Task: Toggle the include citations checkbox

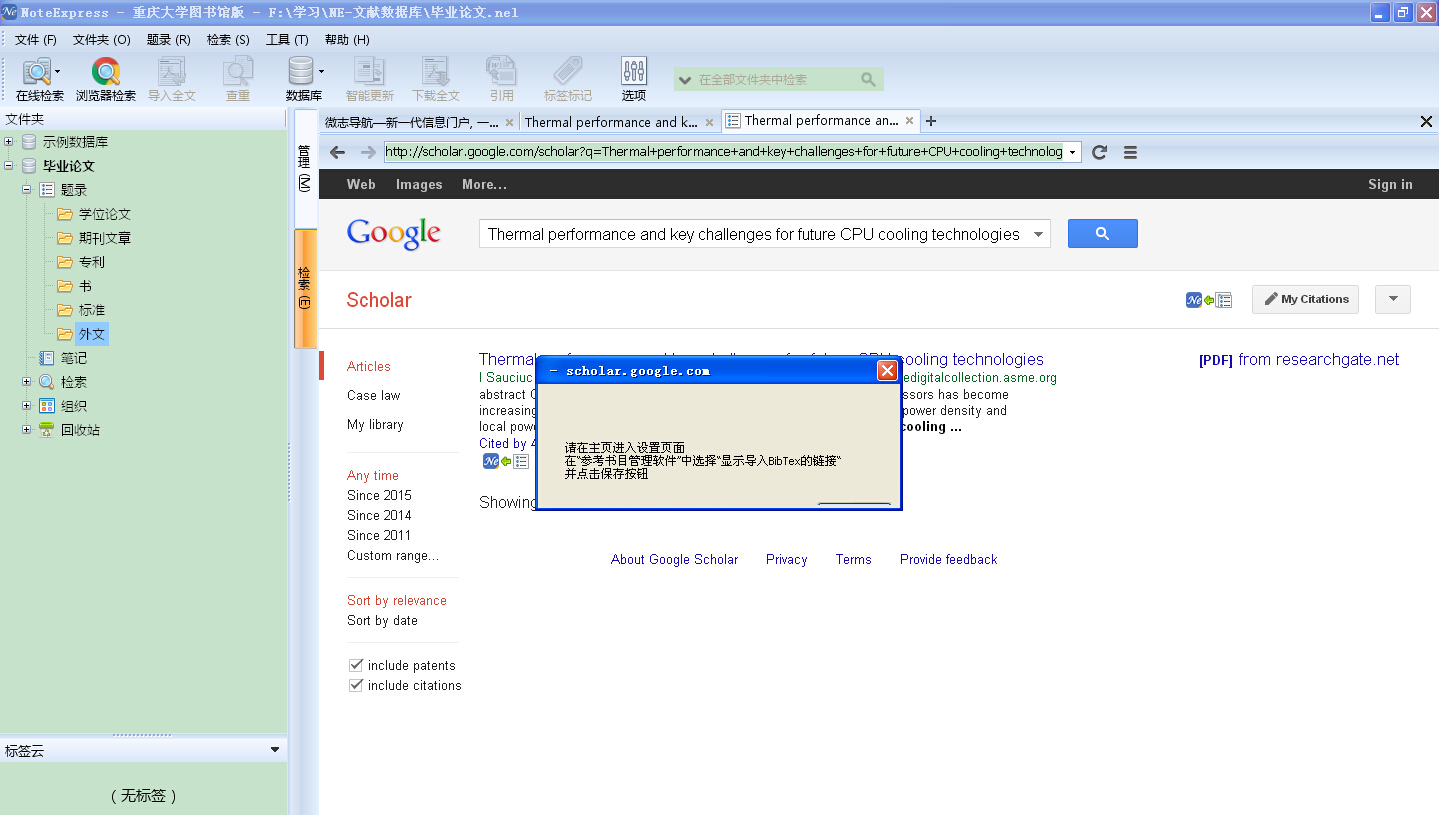Action: point(355,685)
